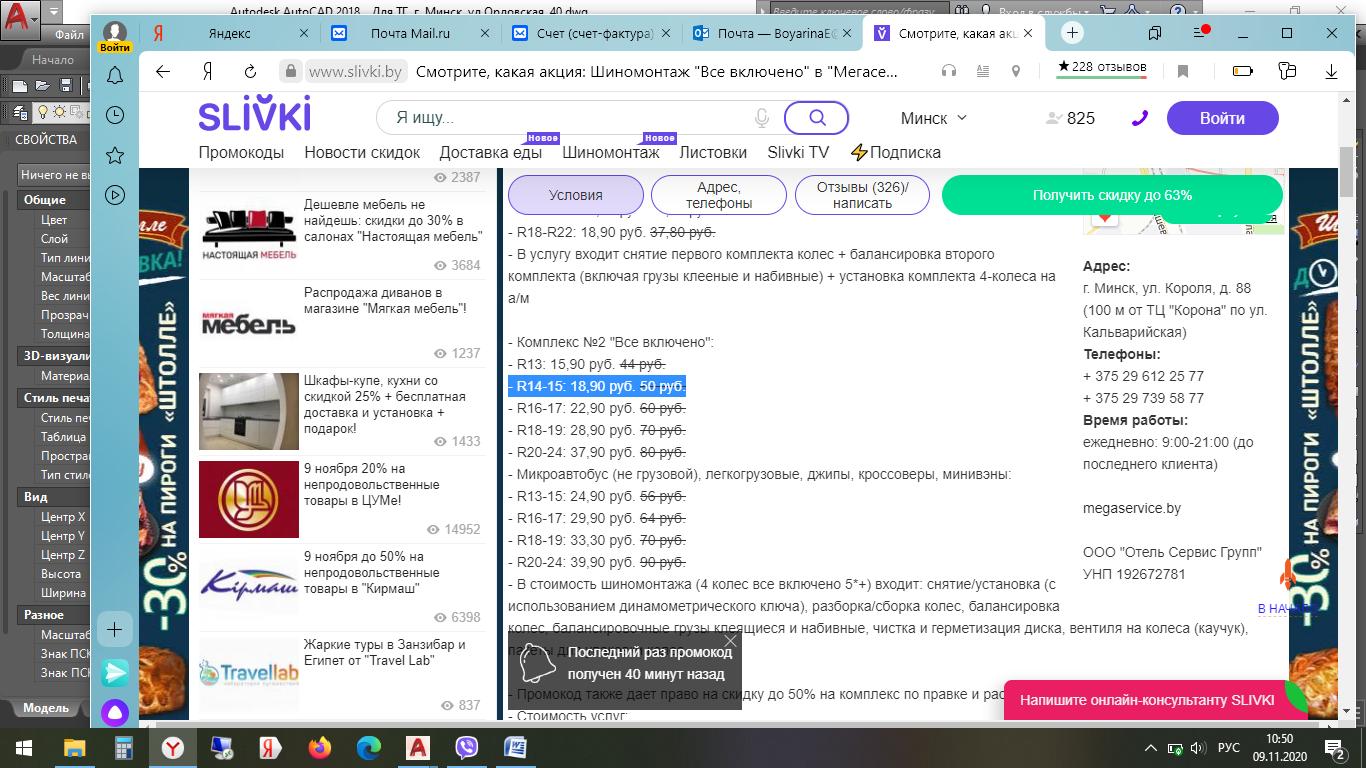
Task: Reload the page with refresh icon
Action: click(x=250, y=71)
